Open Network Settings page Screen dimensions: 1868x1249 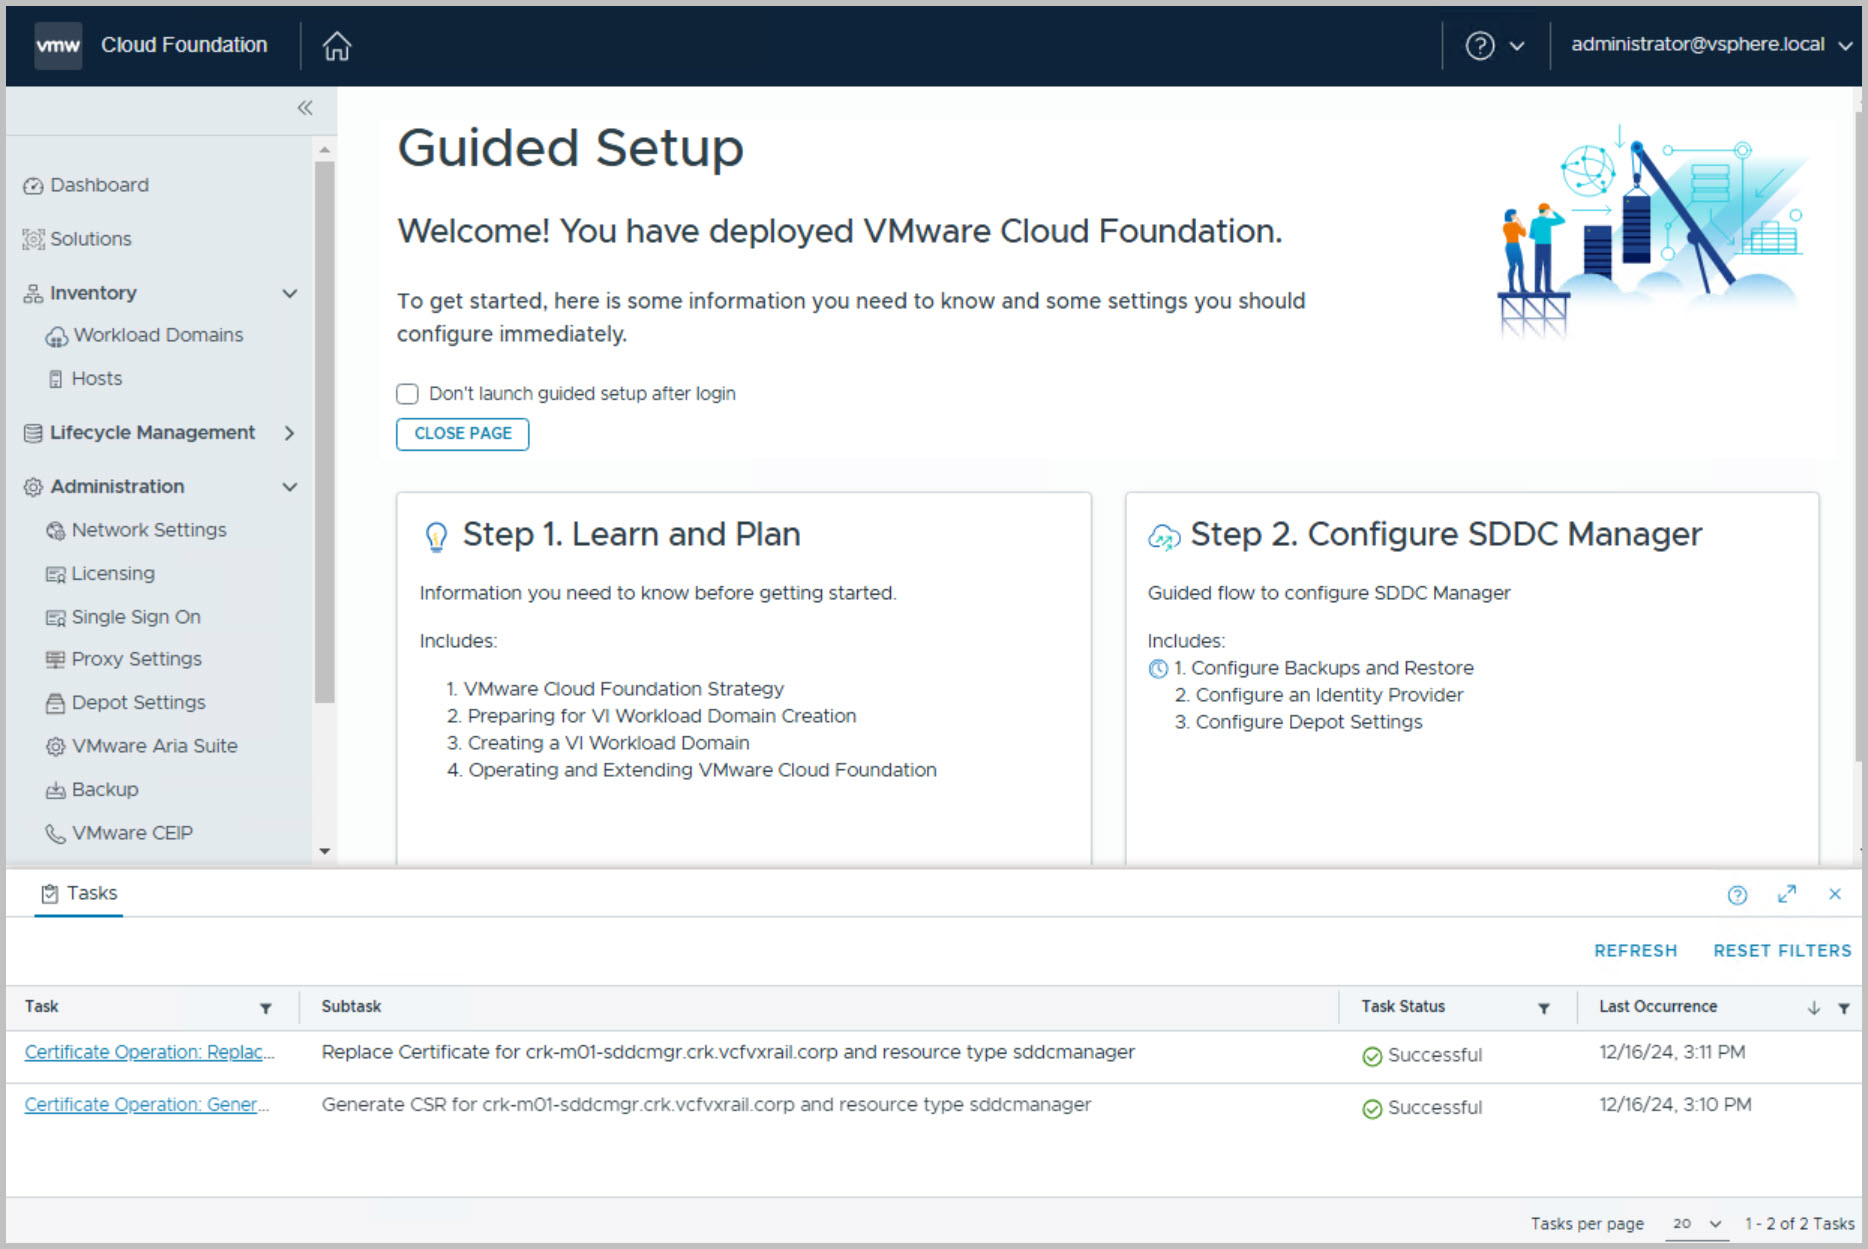pos(149,531)
